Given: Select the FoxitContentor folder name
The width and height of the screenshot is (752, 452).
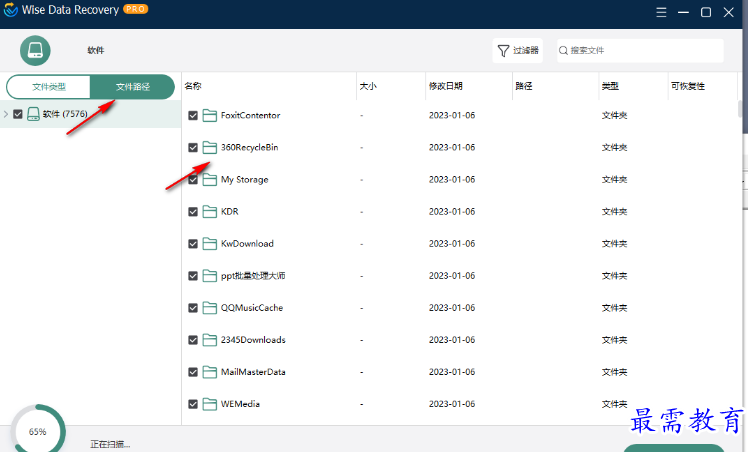Looking at the screenshot, I should [x=250, y=115].
